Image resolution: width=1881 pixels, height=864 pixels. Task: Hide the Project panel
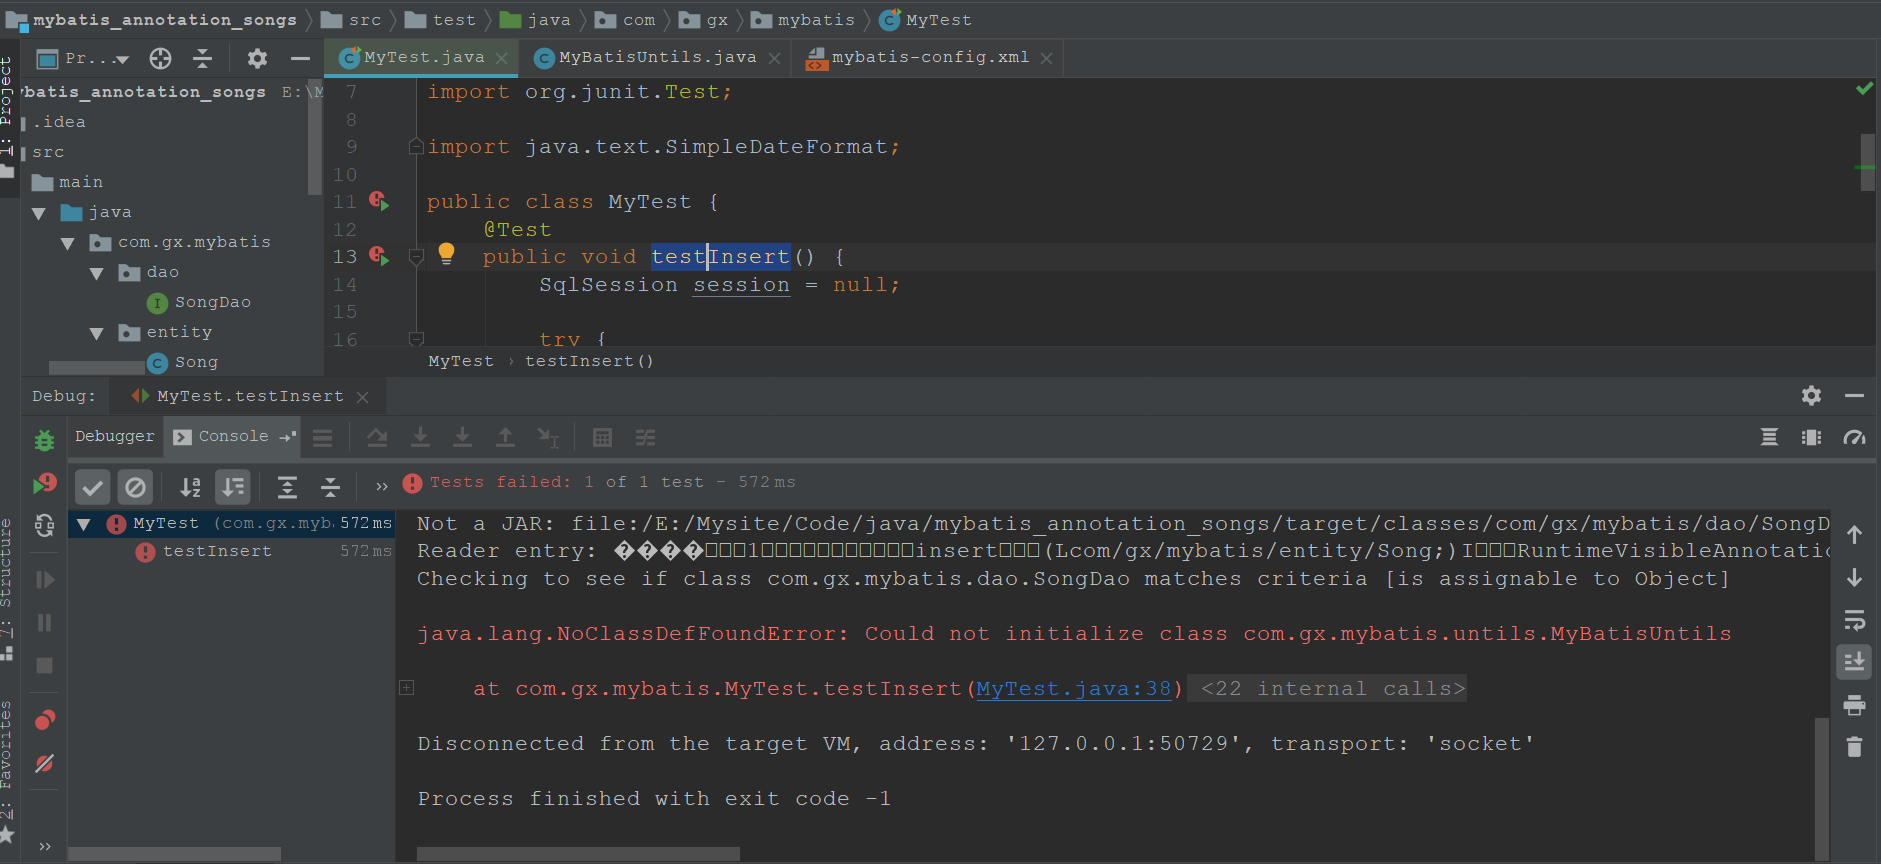pos(300,59)
